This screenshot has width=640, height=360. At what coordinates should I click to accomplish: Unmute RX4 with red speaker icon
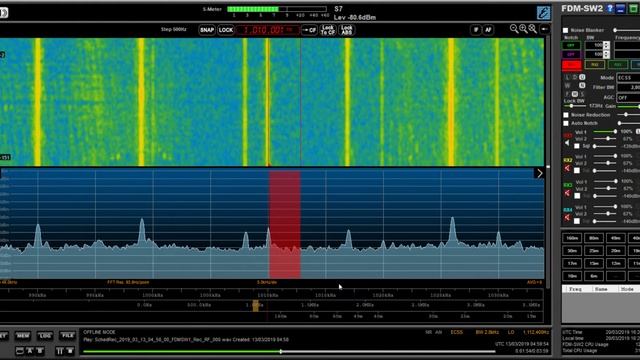point(567,218)
